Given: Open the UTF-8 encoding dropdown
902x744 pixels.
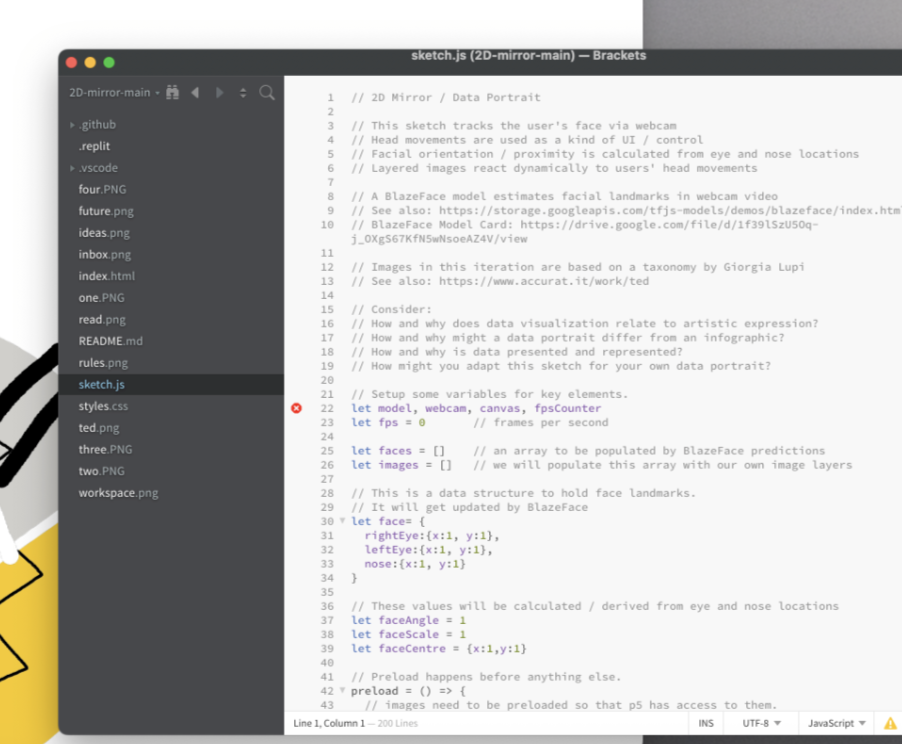Looking at the screenshot, I should tap(762, 723).
